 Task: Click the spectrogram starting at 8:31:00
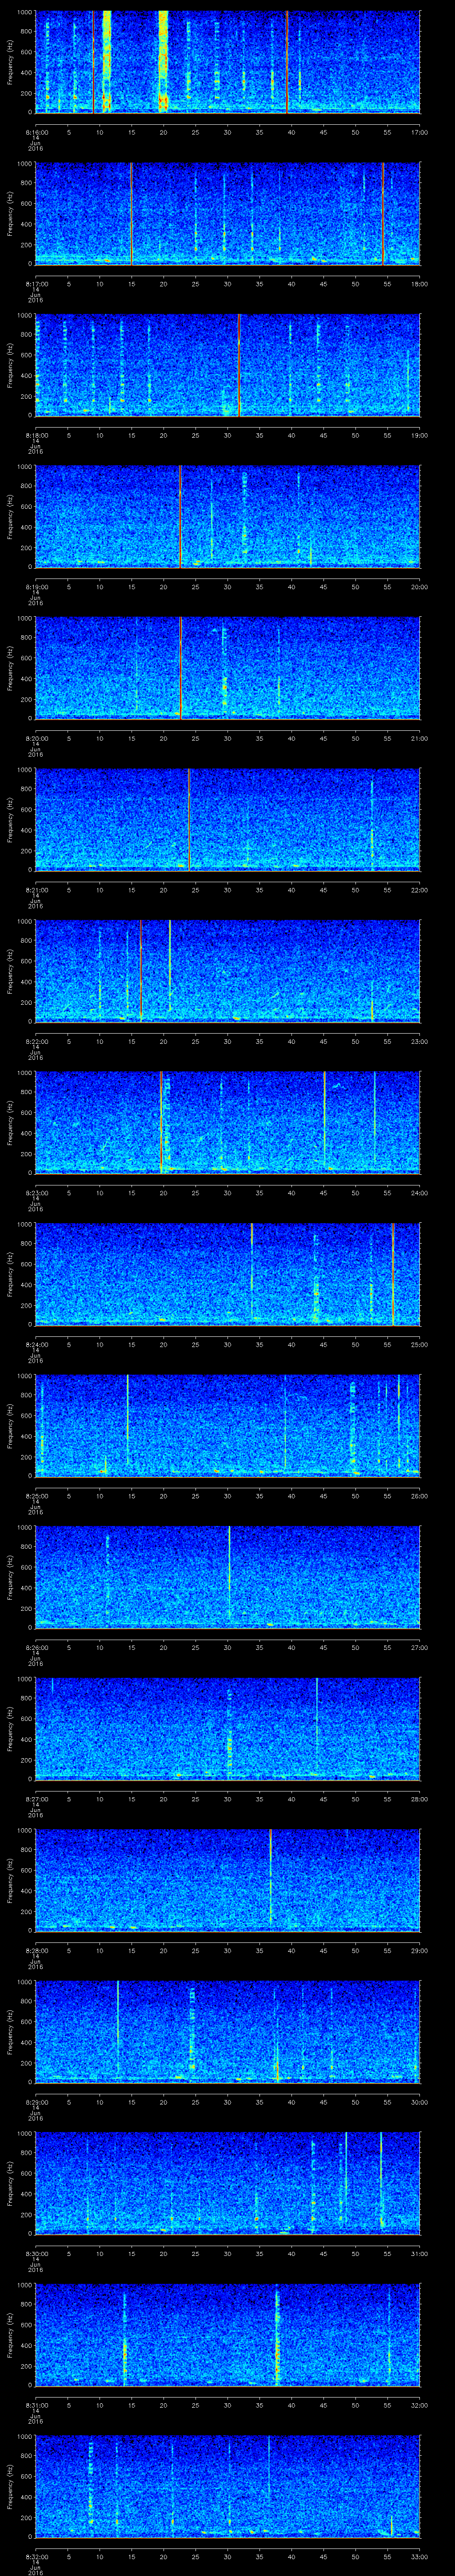(228, 2334)
